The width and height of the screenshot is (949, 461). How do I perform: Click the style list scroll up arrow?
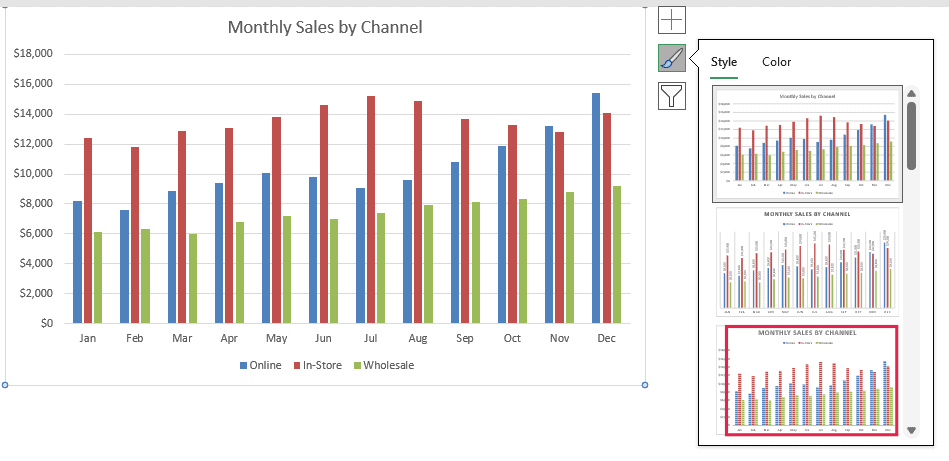911,94
